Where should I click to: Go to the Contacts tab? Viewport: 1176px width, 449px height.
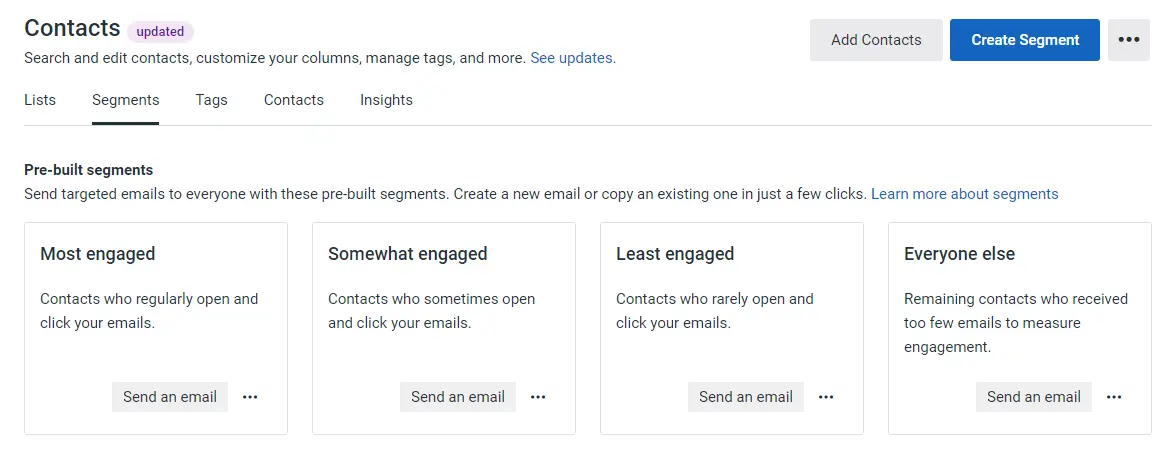click(294, 100)
